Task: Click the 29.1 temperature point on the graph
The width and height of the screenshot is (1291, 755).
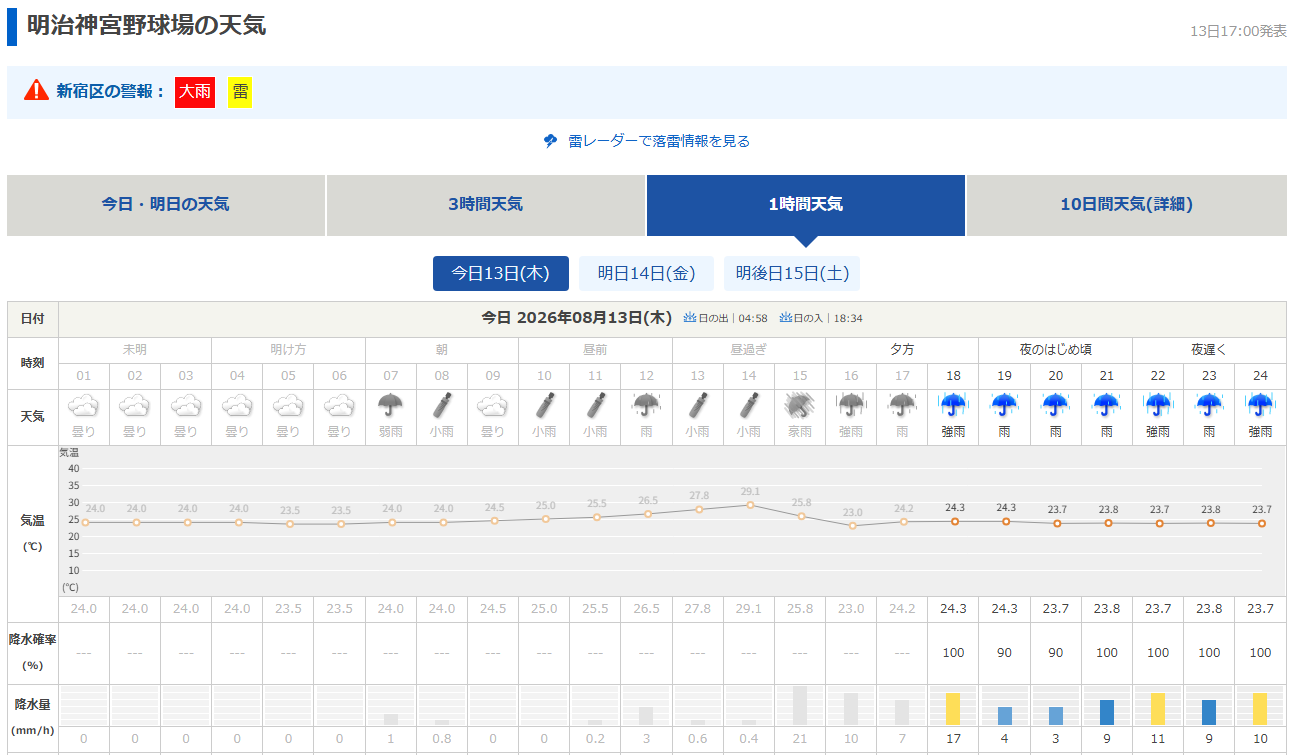Action: (x=749, y=505)
